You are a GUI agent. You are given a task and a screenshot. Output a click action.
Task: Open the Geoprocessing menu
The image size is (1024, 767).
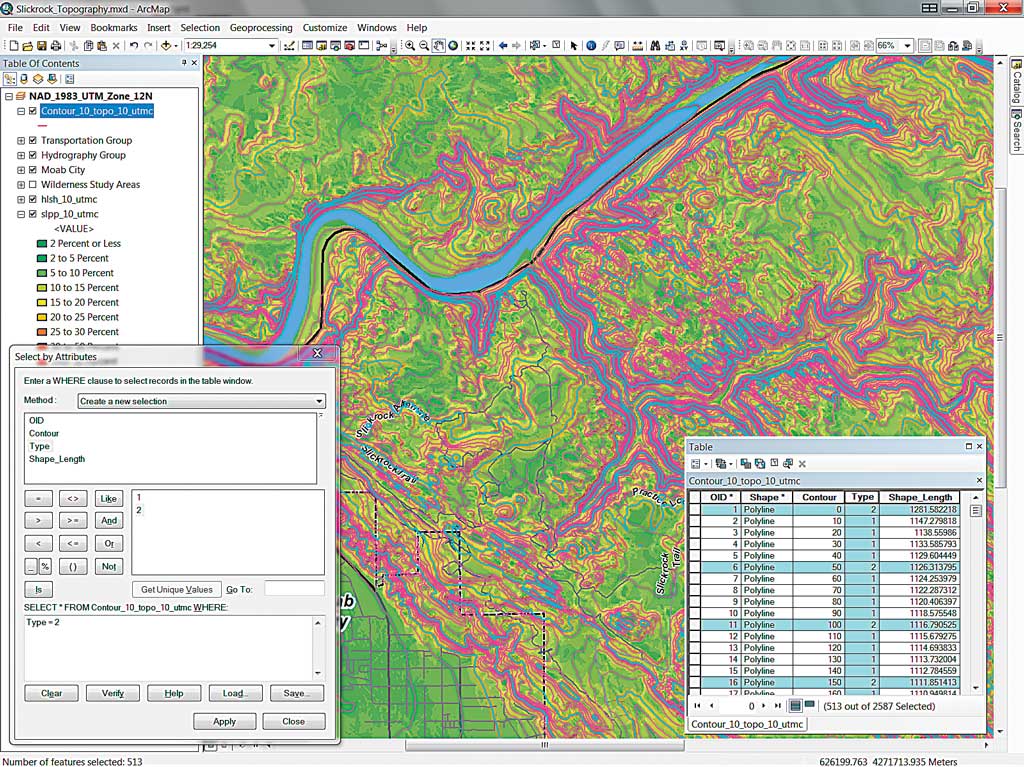coord(261,28)
